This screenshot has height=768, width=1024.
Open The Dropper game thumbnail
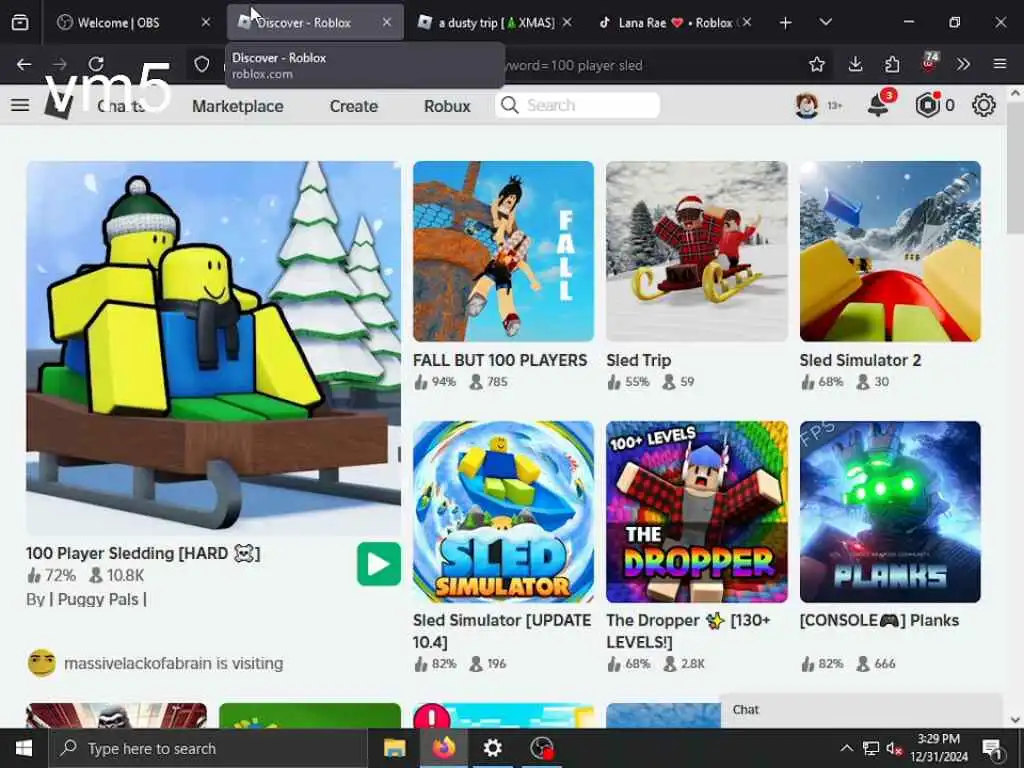tap(697, 512)
